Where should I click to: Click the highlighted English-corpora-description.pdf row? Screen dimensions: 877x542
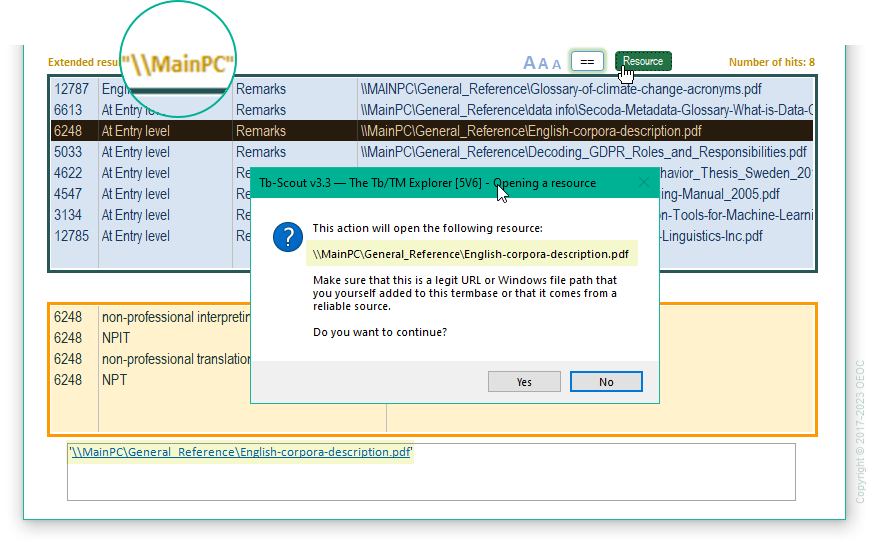pos(530,131)
